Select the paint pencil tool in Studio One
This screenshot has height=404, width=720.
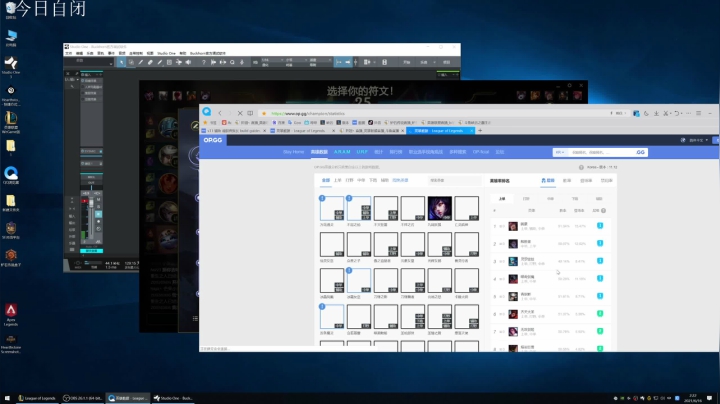[x=160, y=62]
